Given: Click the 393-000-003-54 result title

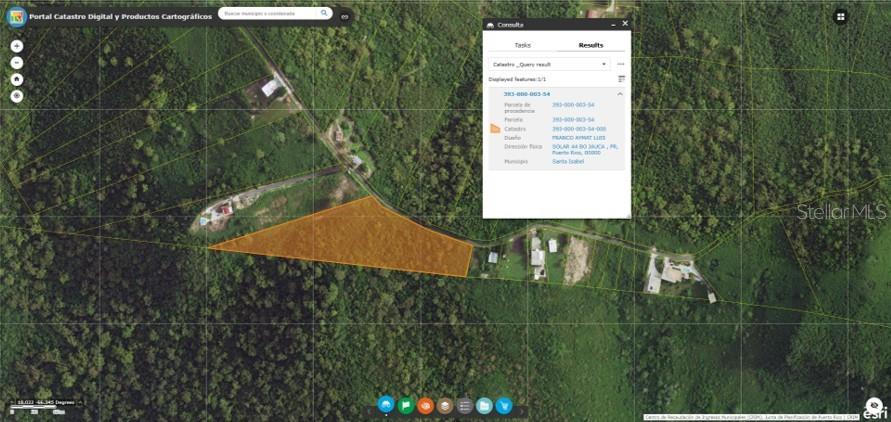Looking at the screenshot, I should pyautogui.click(x=527, y=94).
